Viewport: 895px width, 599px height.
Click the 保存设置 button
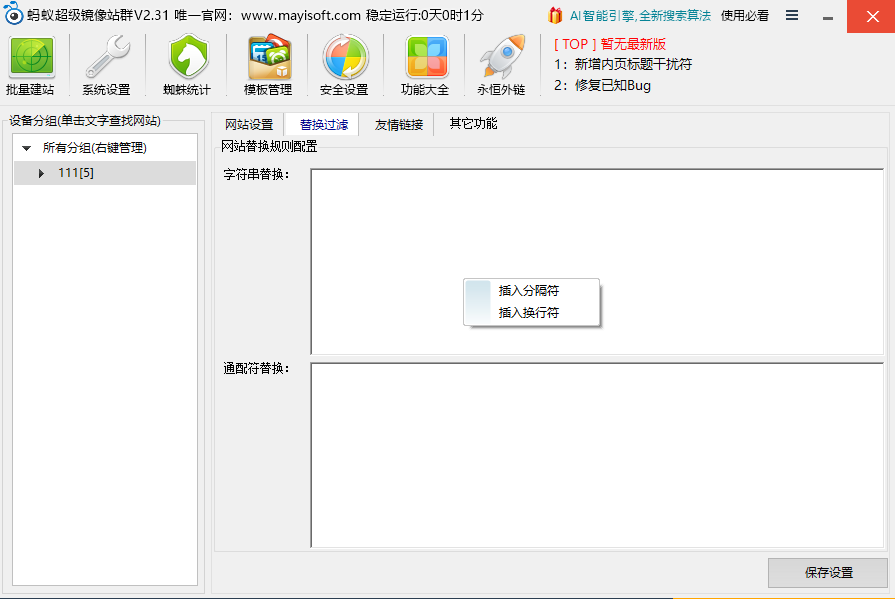[x=828, y=573]
